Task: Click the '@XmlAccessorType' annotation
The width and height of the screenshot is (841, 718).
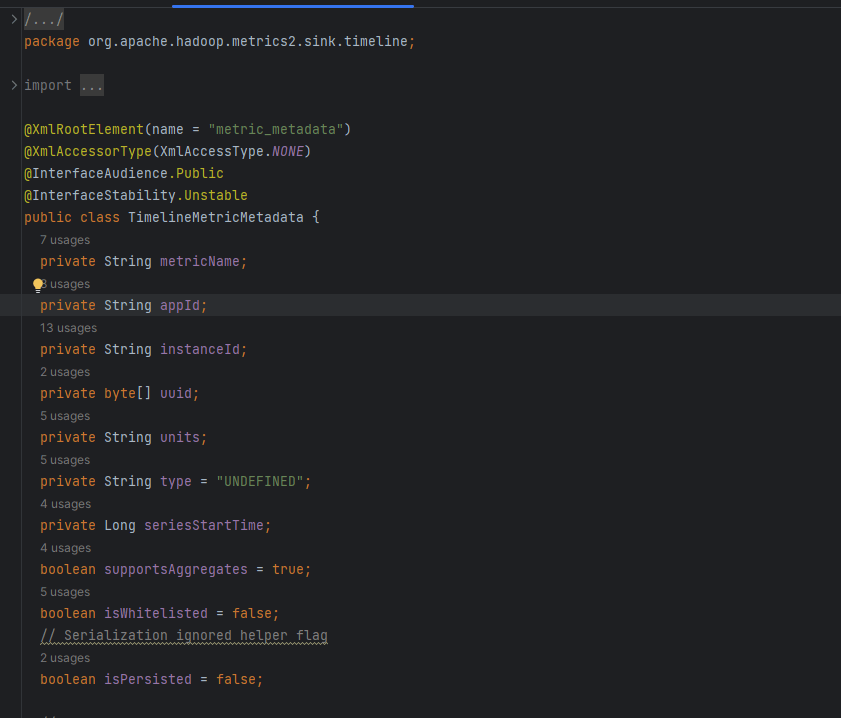Action: click(x=88, y=151)
